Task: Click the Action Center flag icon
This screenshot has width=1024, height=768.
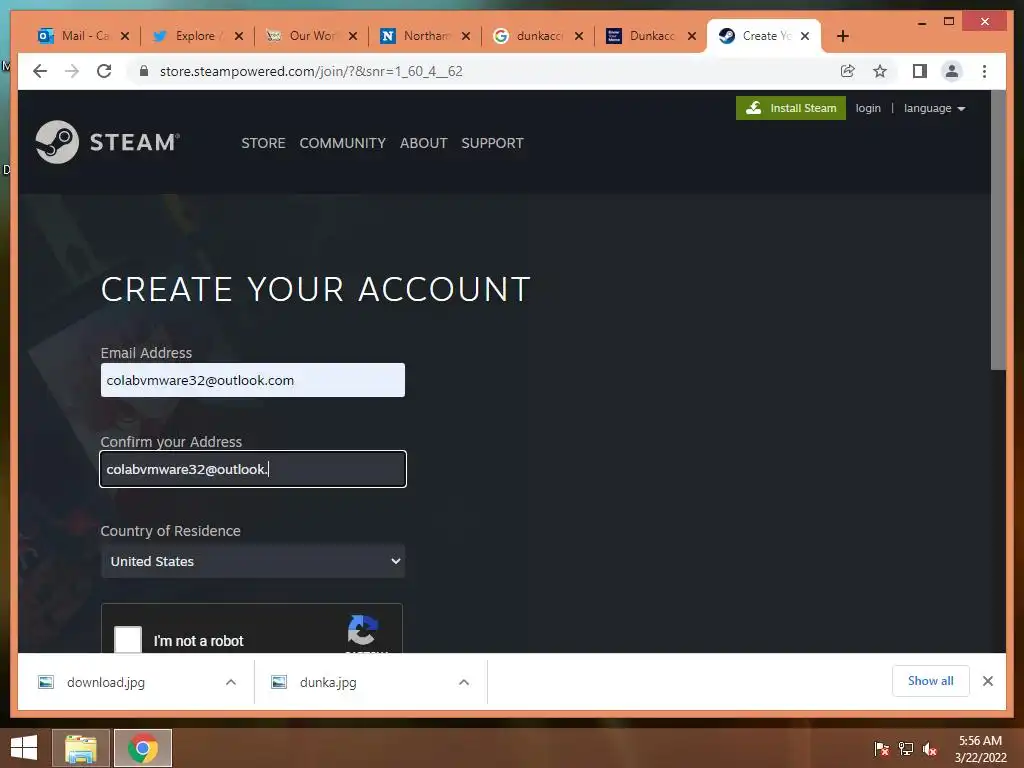Action: pos(881,749)
